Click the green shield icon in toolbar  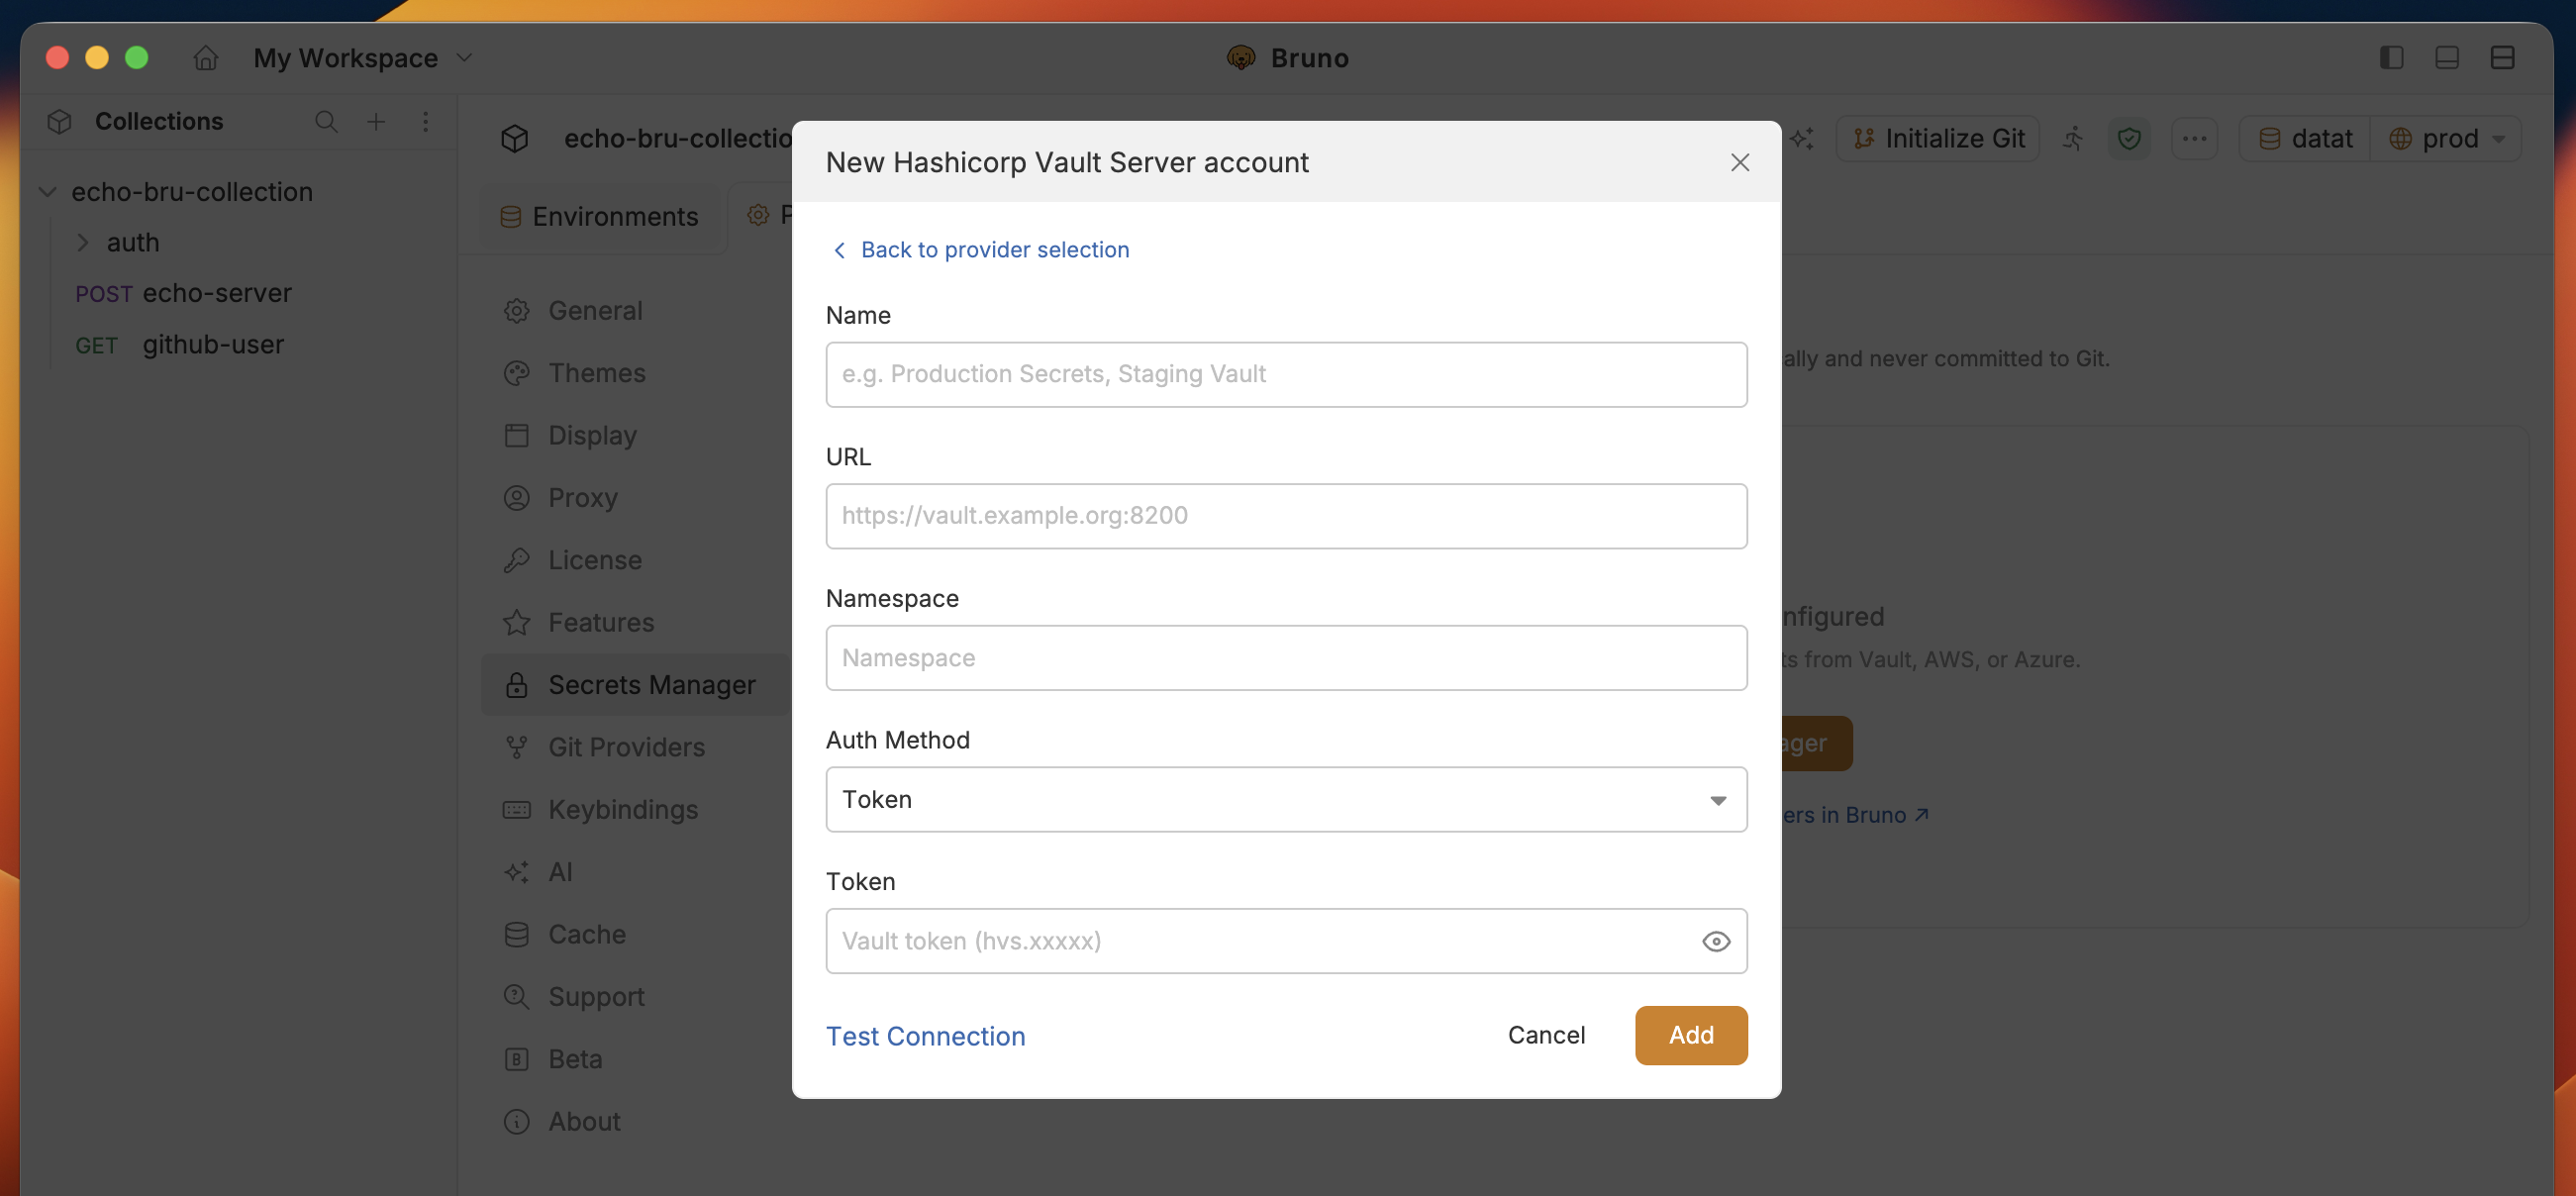tap(2129, 139)
